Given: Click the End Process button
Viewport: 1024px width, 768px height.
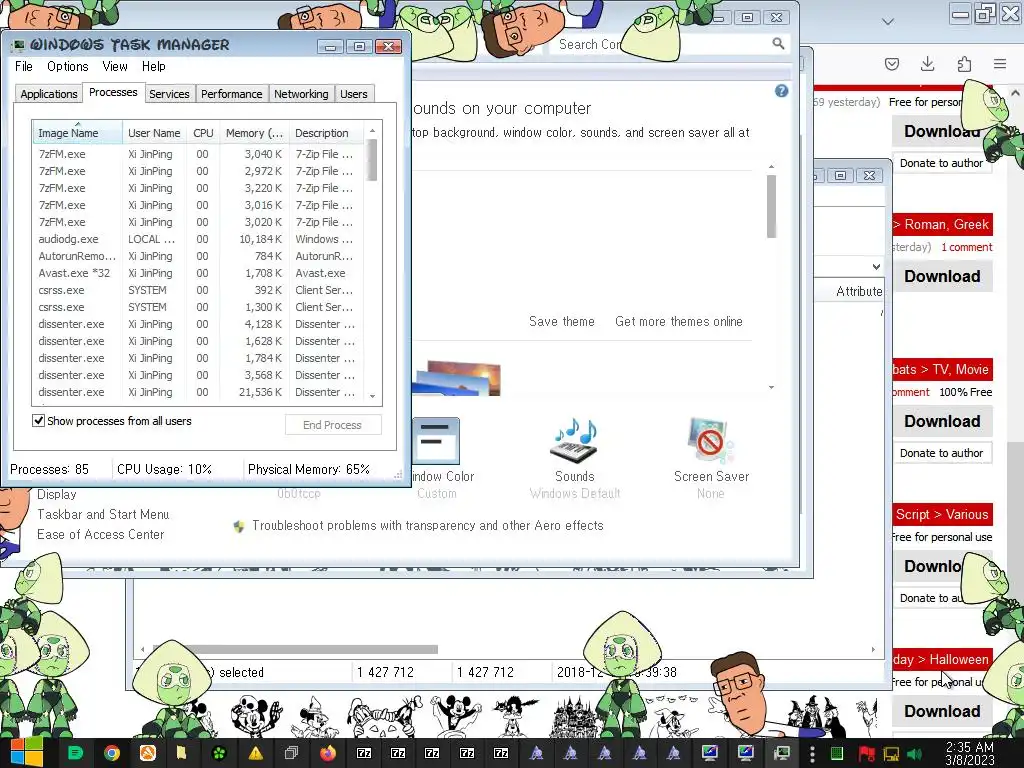Looking at the screenshot, I should coord(332,425).
